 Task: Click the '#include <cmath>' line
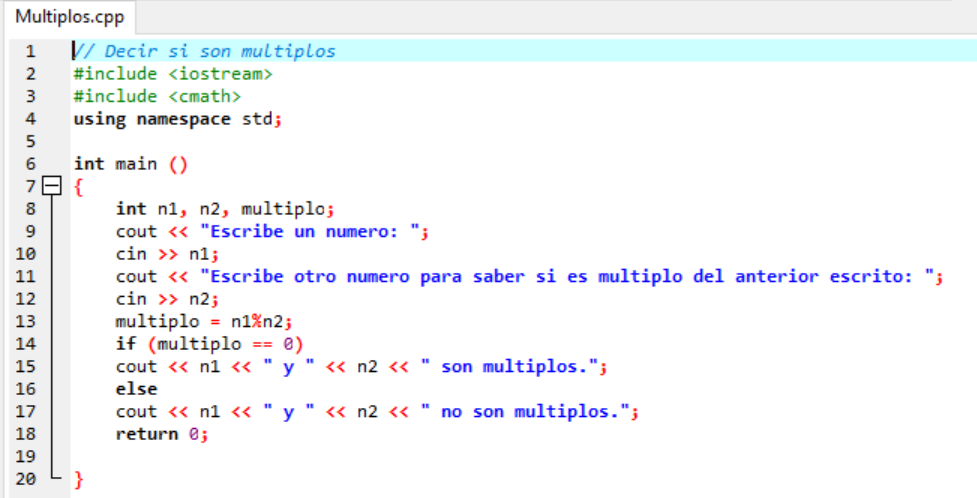[x=157, y=97]
